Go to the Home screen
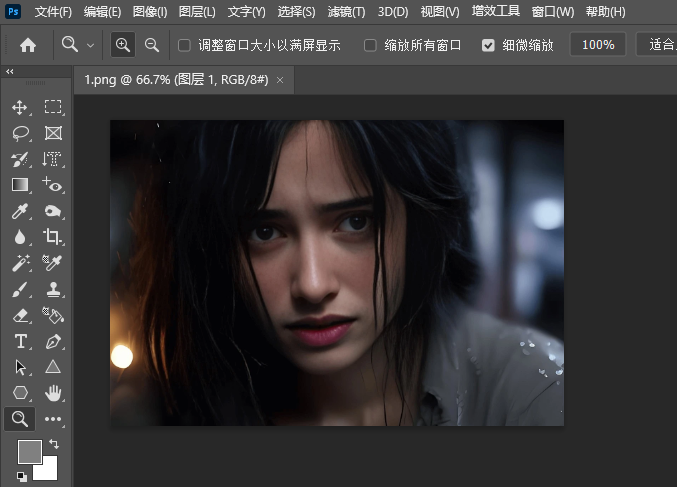Image resolution: width=677 pixels, height=487 pixels. [x=28, y=45]
